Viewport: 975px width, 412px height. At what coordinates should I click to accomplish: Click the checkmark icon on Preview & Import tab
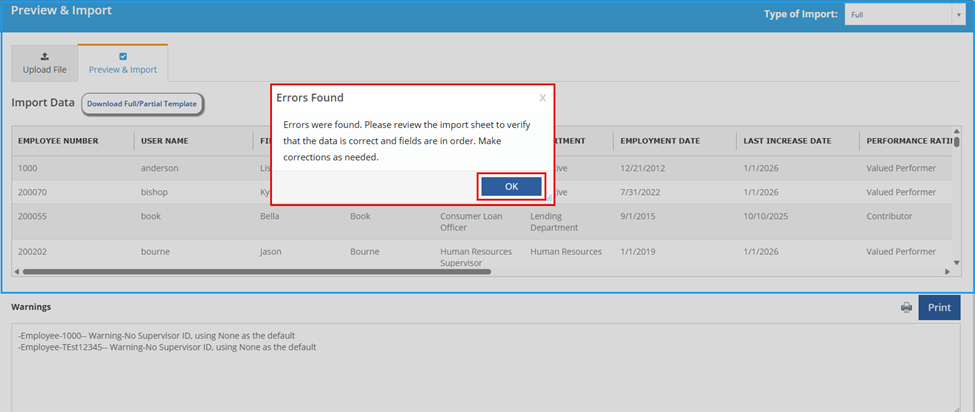pos(123,57)
